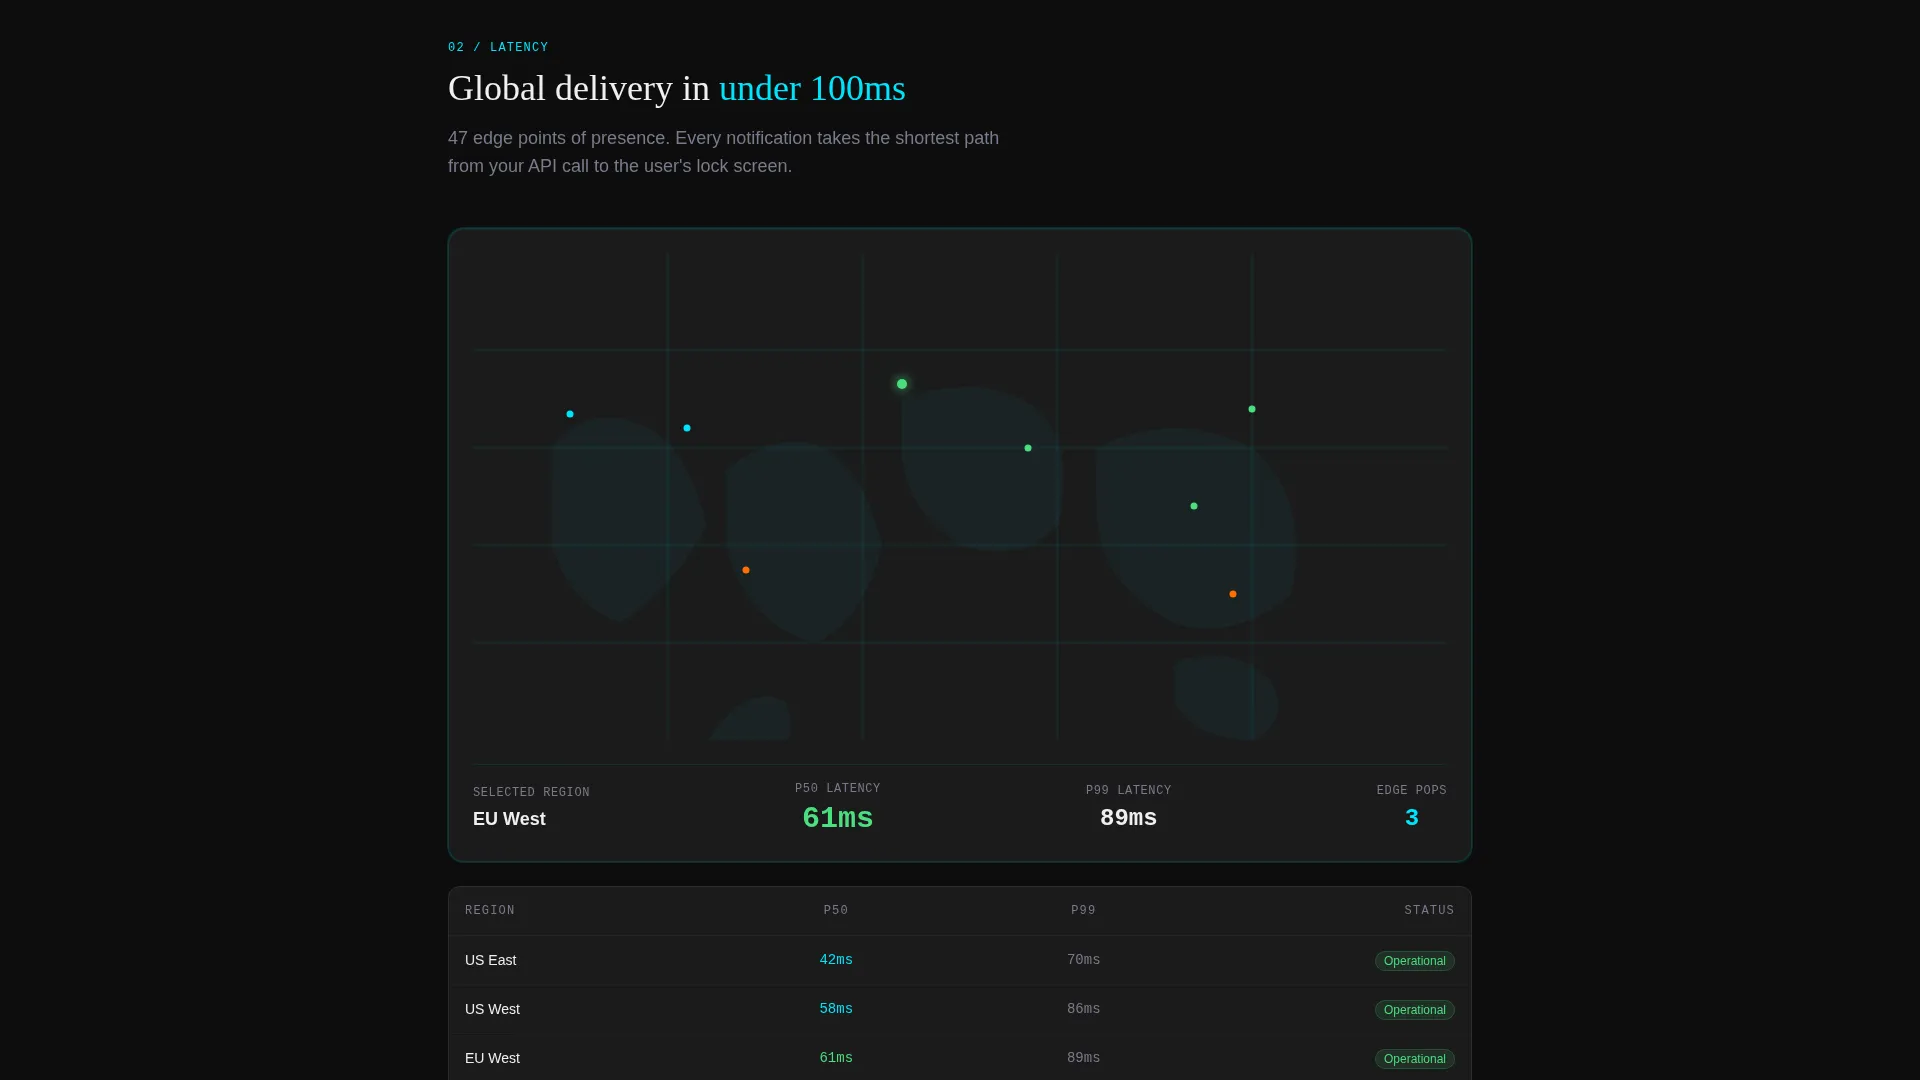Click the edge PoPs count 3
This screenshot has height=1080, width=1920.
(x=1412, y=818)
